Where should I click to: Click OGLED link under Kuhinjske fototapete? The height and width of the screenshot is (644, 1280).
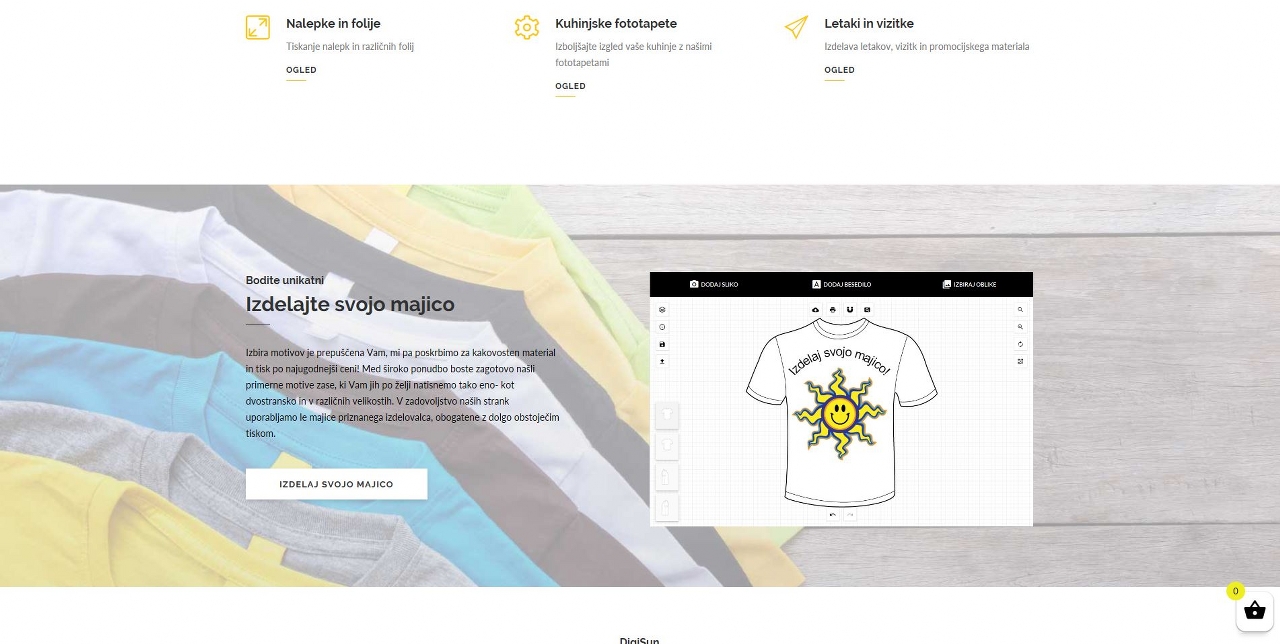[570, 86]
